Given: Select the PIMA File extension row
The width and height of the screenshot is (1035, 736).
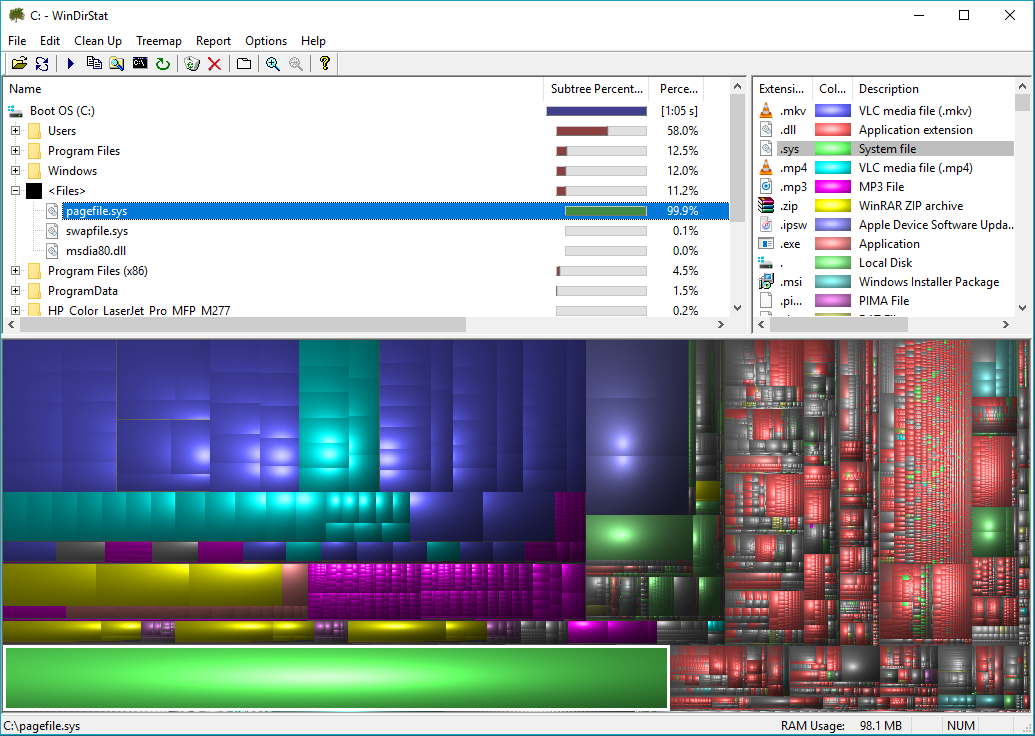Looking at the screenshot, I should 885,301.
